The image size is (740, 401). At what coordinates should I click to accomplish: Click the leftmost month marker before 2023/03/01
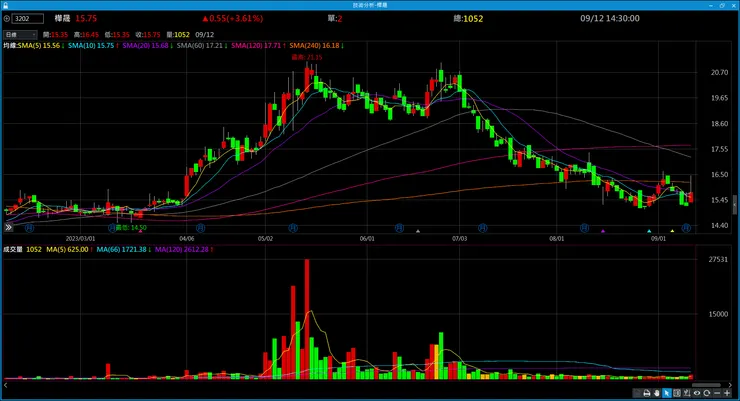point(29,228)
